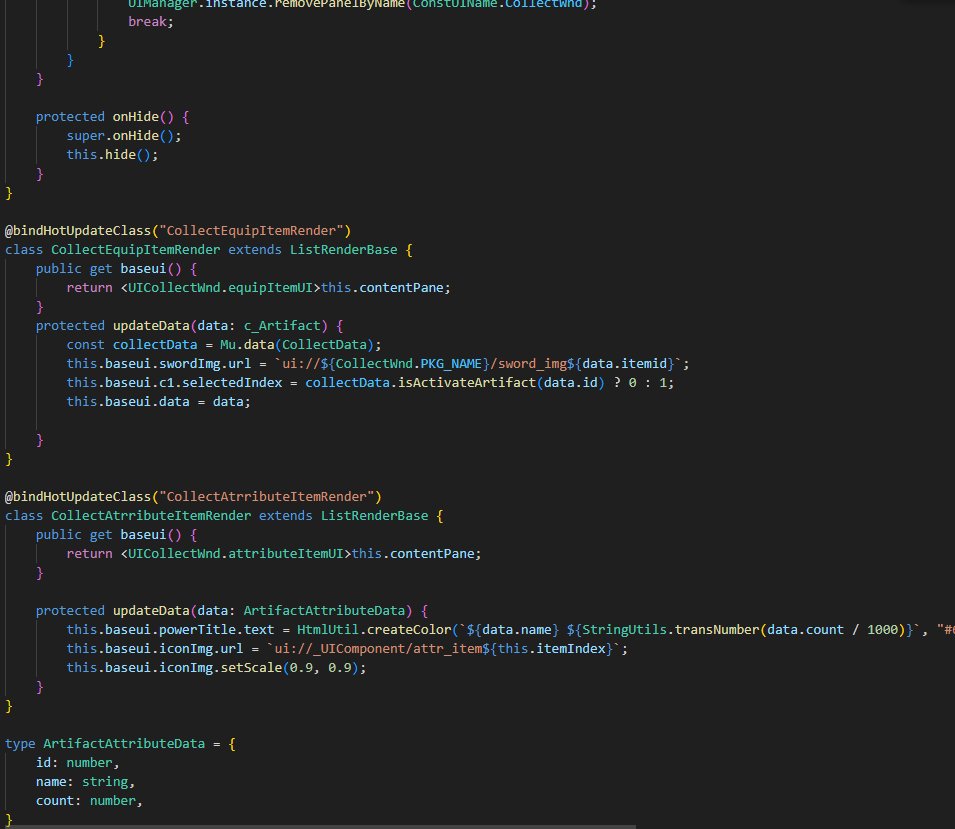955x829 pixels.
Task: Click the "CollectAtrributeItemRender" decorator string
Action: pos(266,496)
